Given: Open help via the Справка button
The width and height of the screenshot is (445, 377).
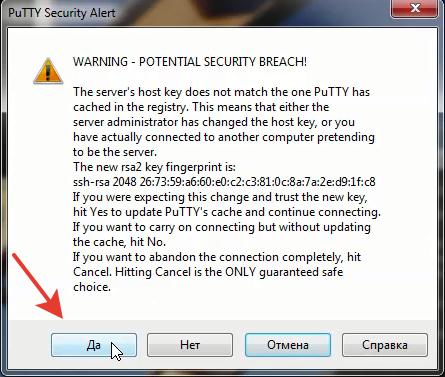Looking at the screenshot, I should click(385, 345).
